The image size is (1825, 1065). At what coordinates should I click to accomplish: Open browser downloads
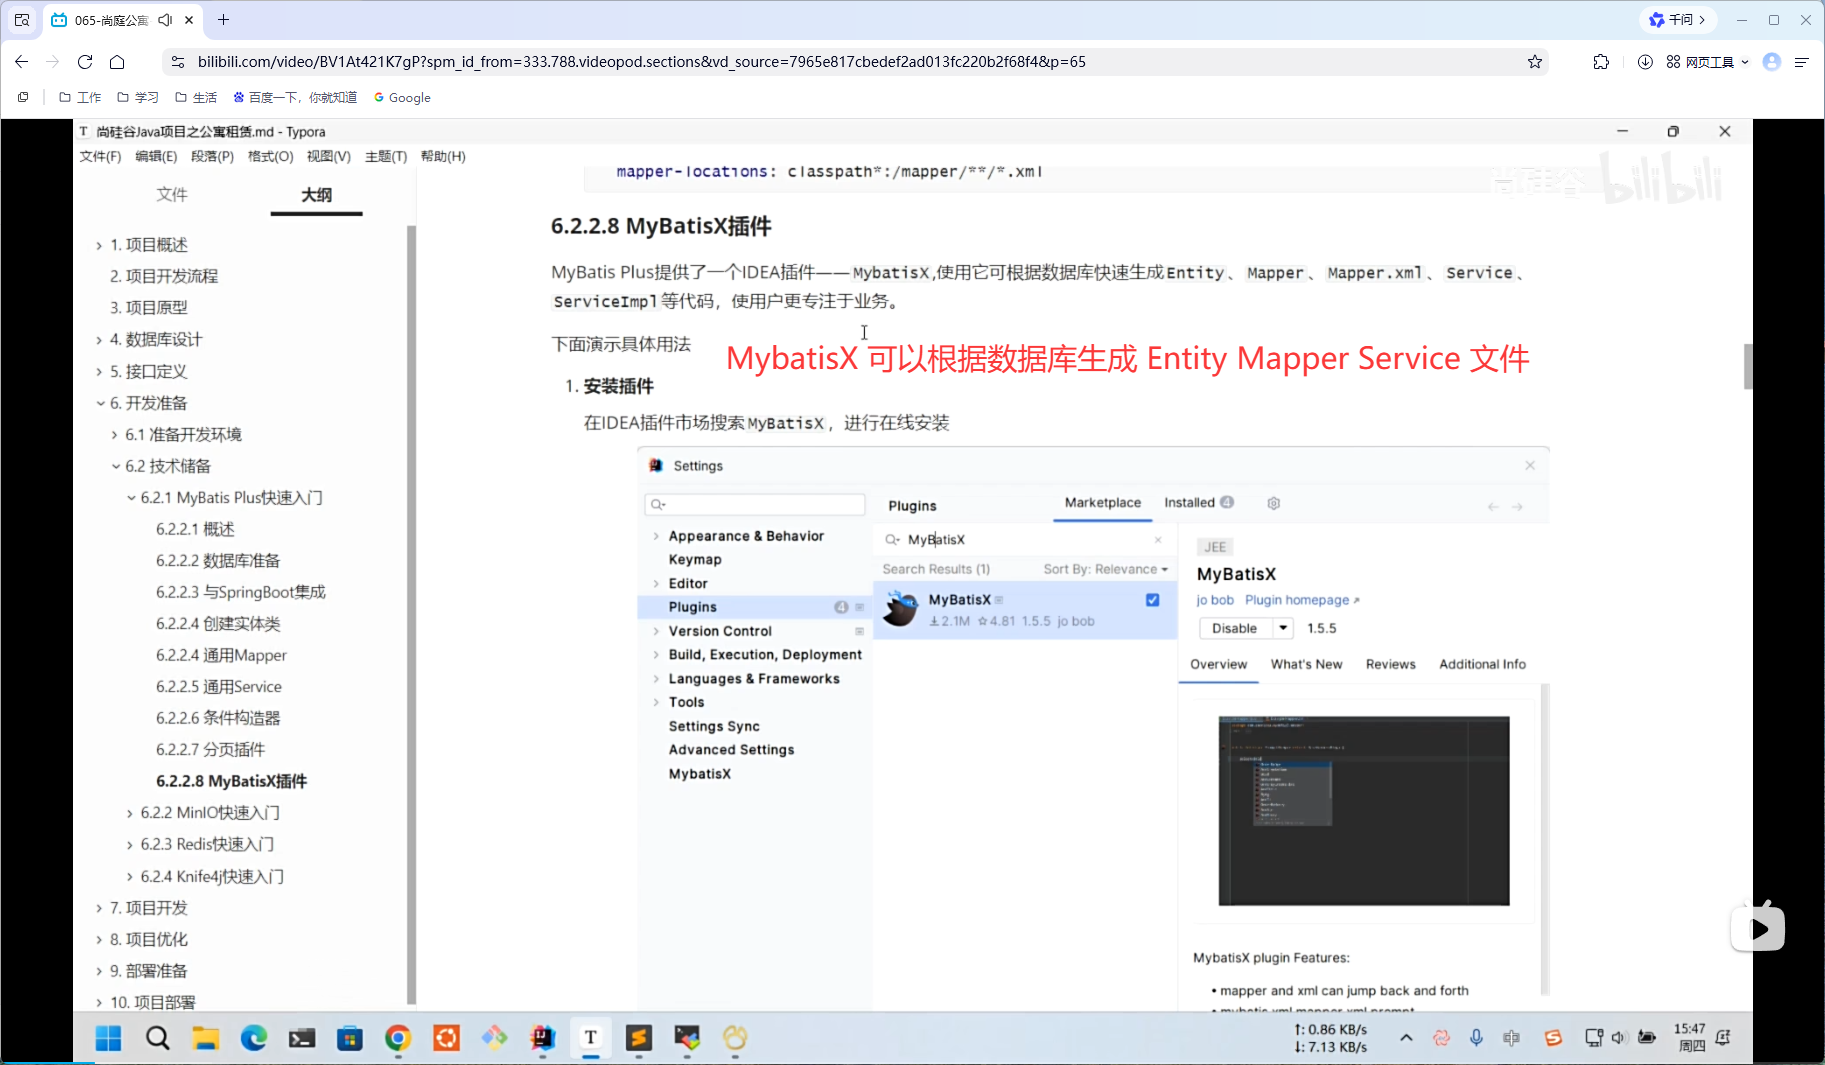pyautogui.click(x=1645, y=62)
